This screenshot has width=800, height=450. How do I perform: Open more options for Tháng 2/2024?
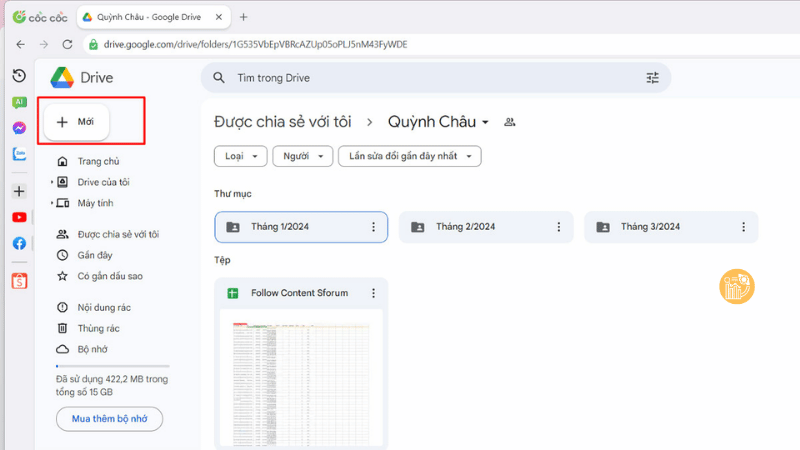[x=559, y=227]
